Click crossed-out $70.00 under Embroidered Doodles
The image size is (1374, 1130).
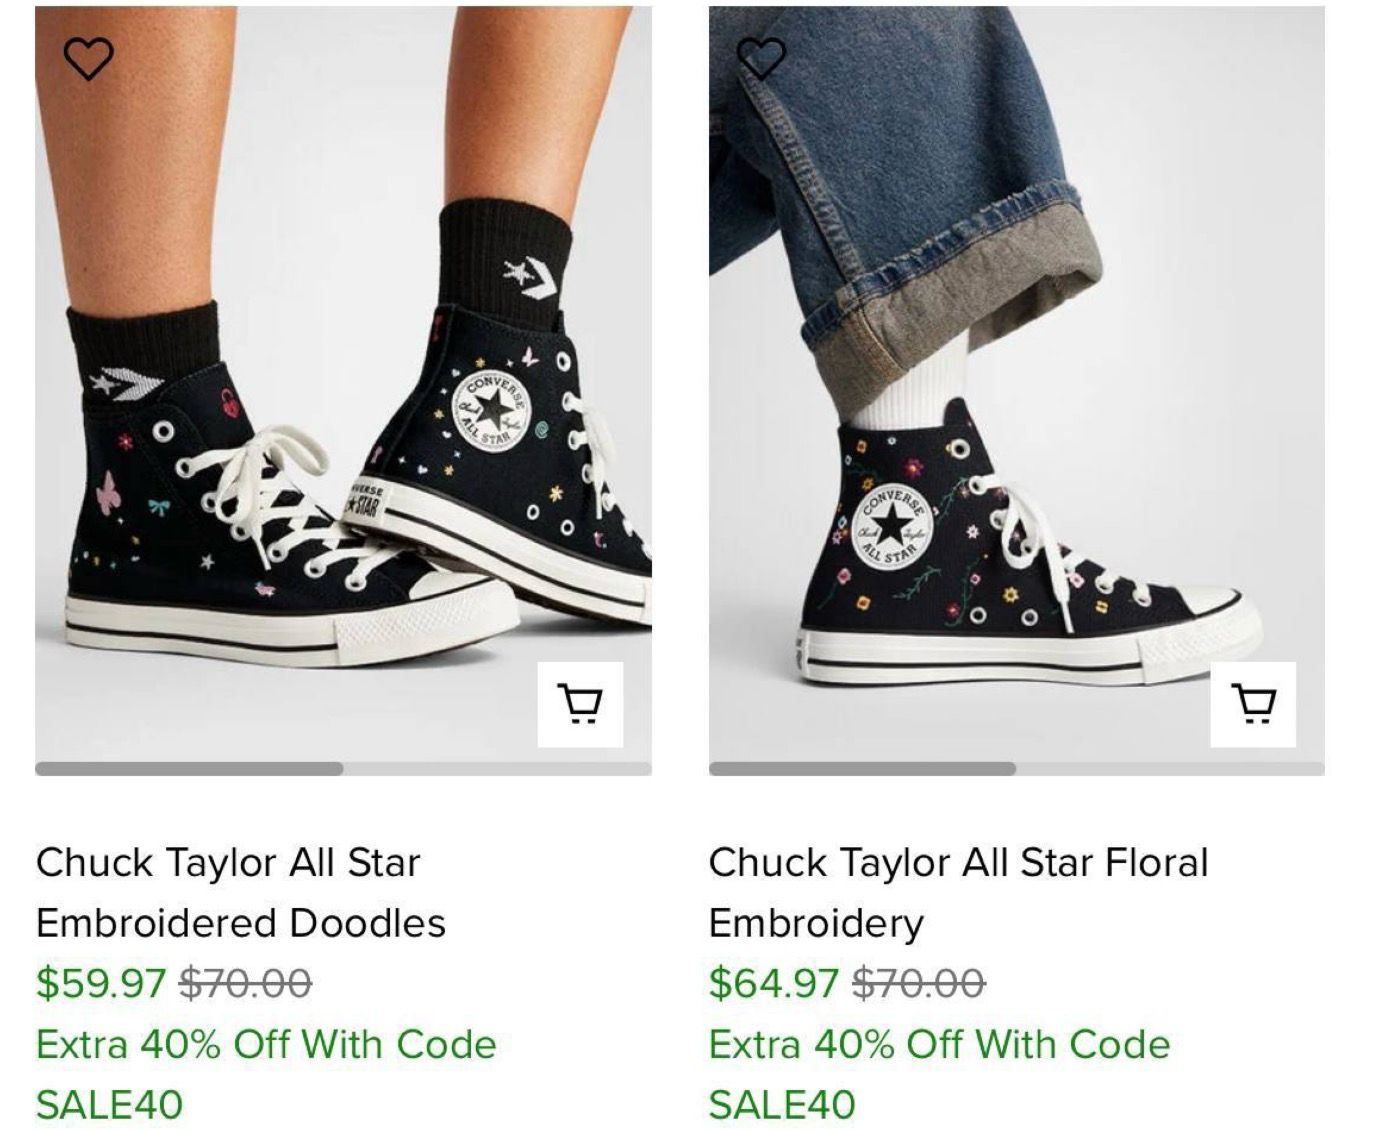click(245, 983)
